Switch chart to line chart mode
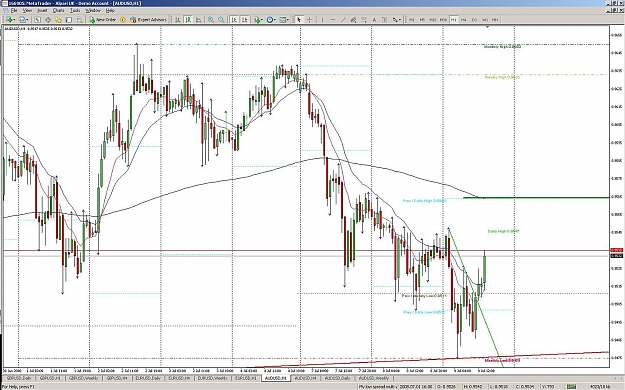Screen dimensions: 625x390 [x=198, y=19]
